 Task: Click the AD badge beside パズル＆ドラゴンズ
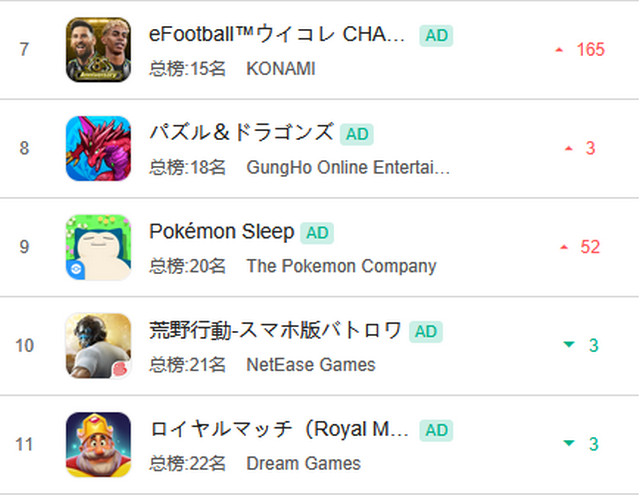(356, 134)
